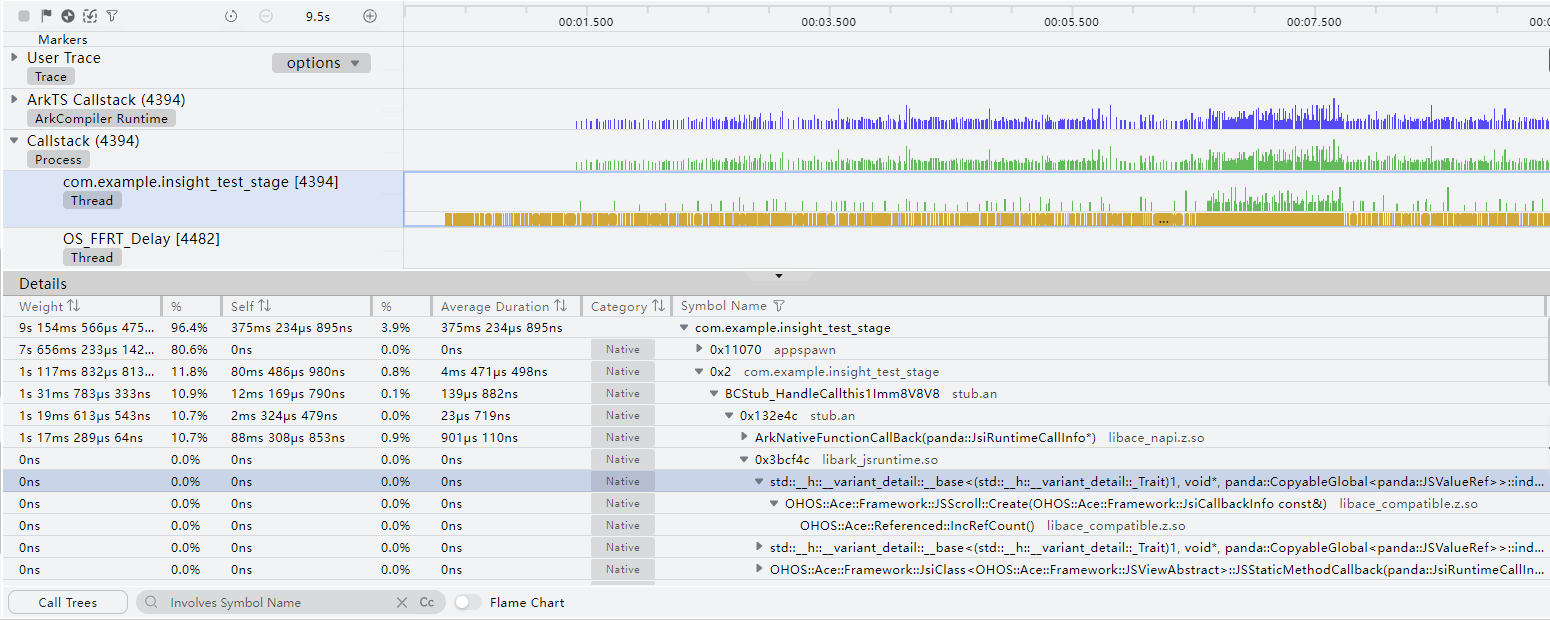Toggle the Flame Chart switch

[467, 603]
